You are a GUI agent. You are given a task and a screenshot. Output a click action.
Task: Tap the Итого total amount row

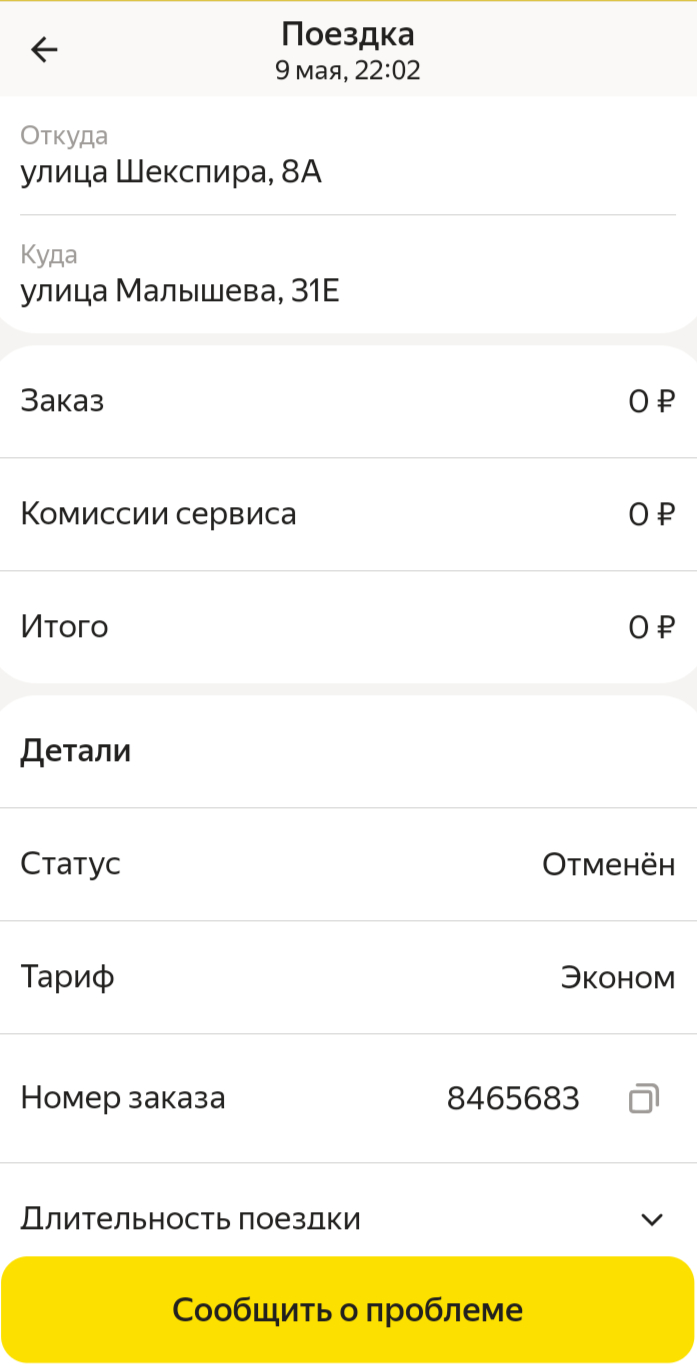pyautogui.click(x=348, y=626)
